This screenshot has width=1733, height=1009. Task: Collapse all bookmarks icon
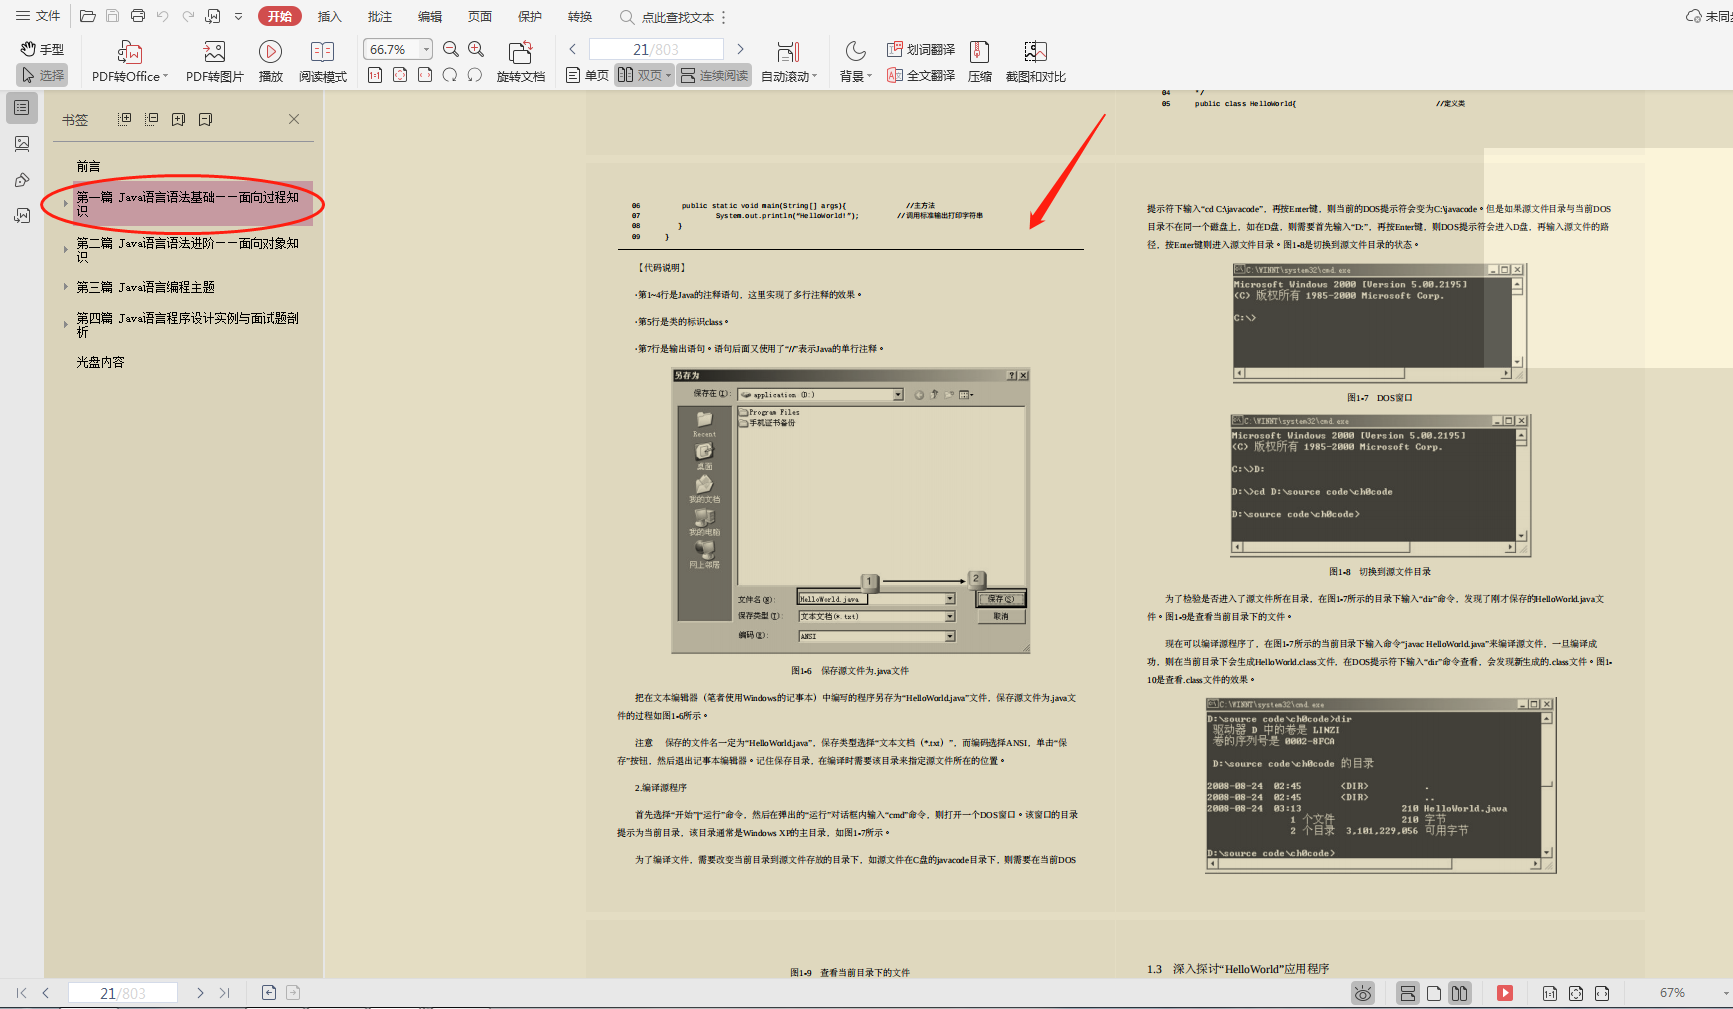152,119
